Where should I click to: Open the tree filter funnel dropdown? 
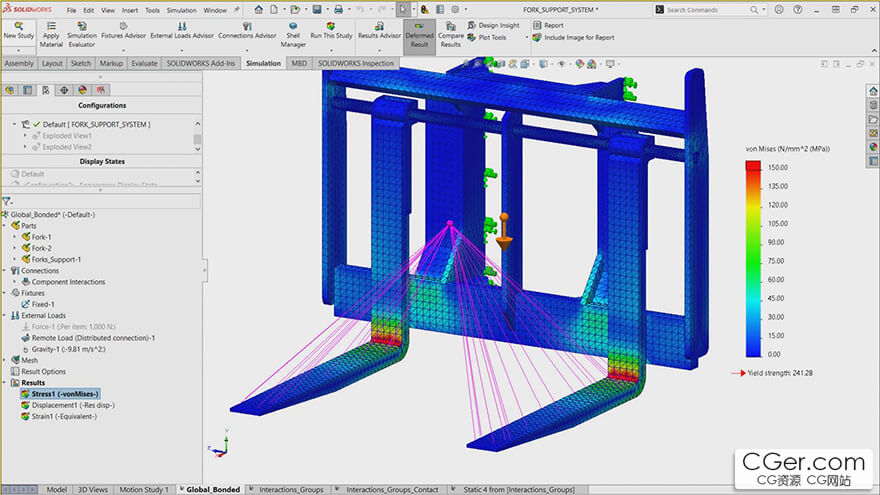coord(7,201)
